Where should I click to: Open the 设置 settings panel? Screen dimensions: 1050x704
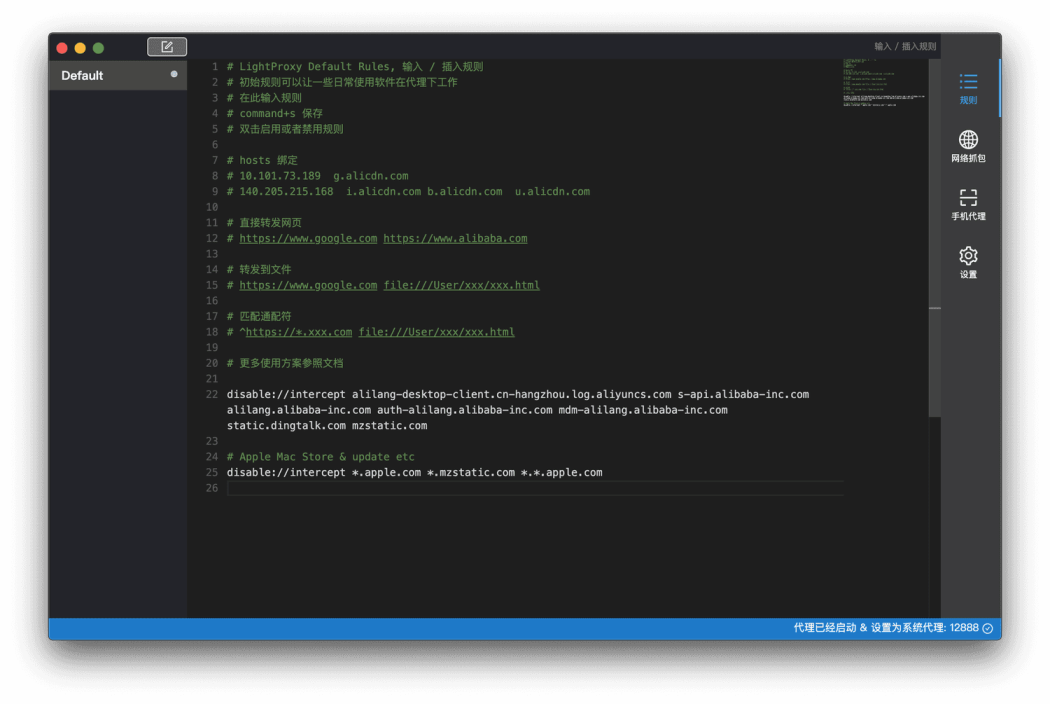[967, 262]
